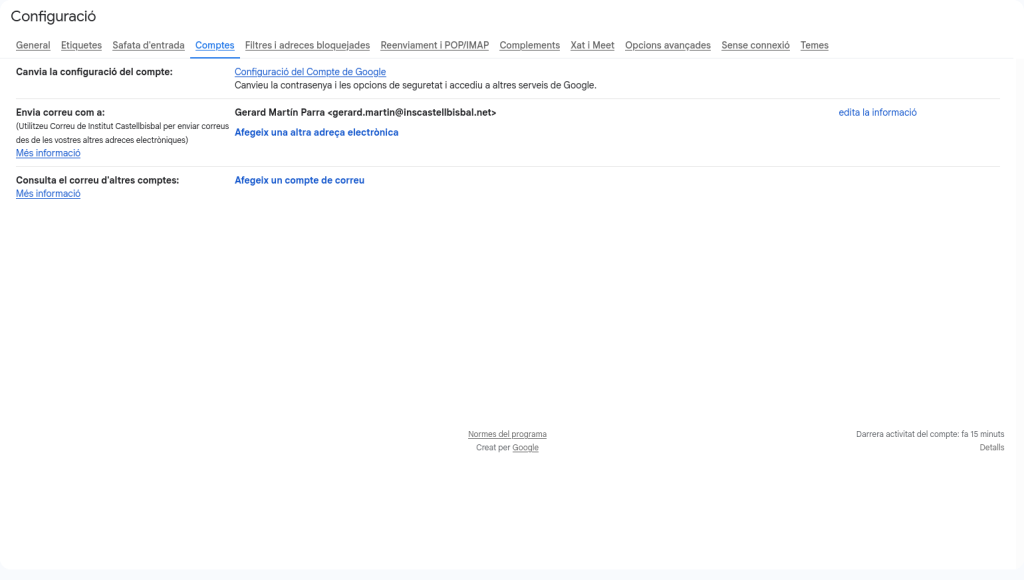
Task: Switch to the Temes tab
Action: coord(814,45)
